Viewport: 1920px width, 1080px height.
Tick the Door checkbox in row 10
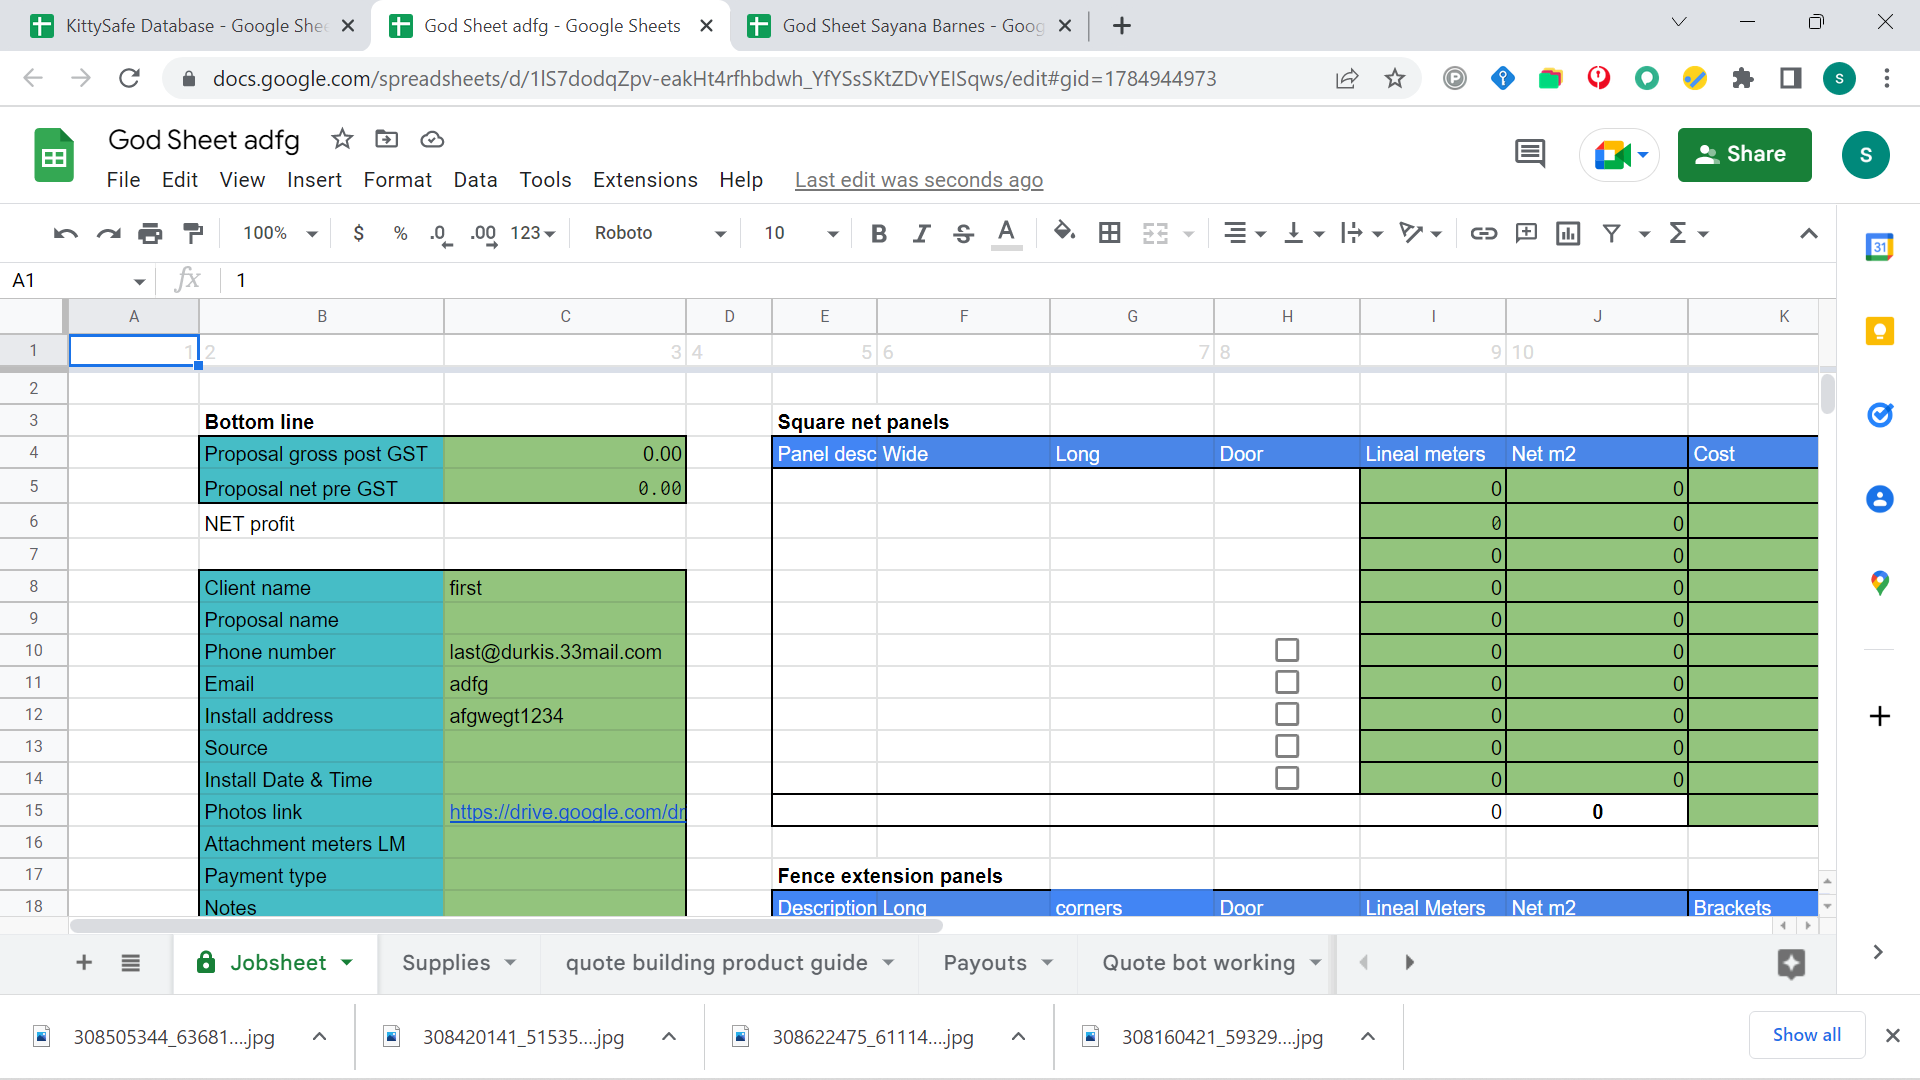coord(1287,650)
